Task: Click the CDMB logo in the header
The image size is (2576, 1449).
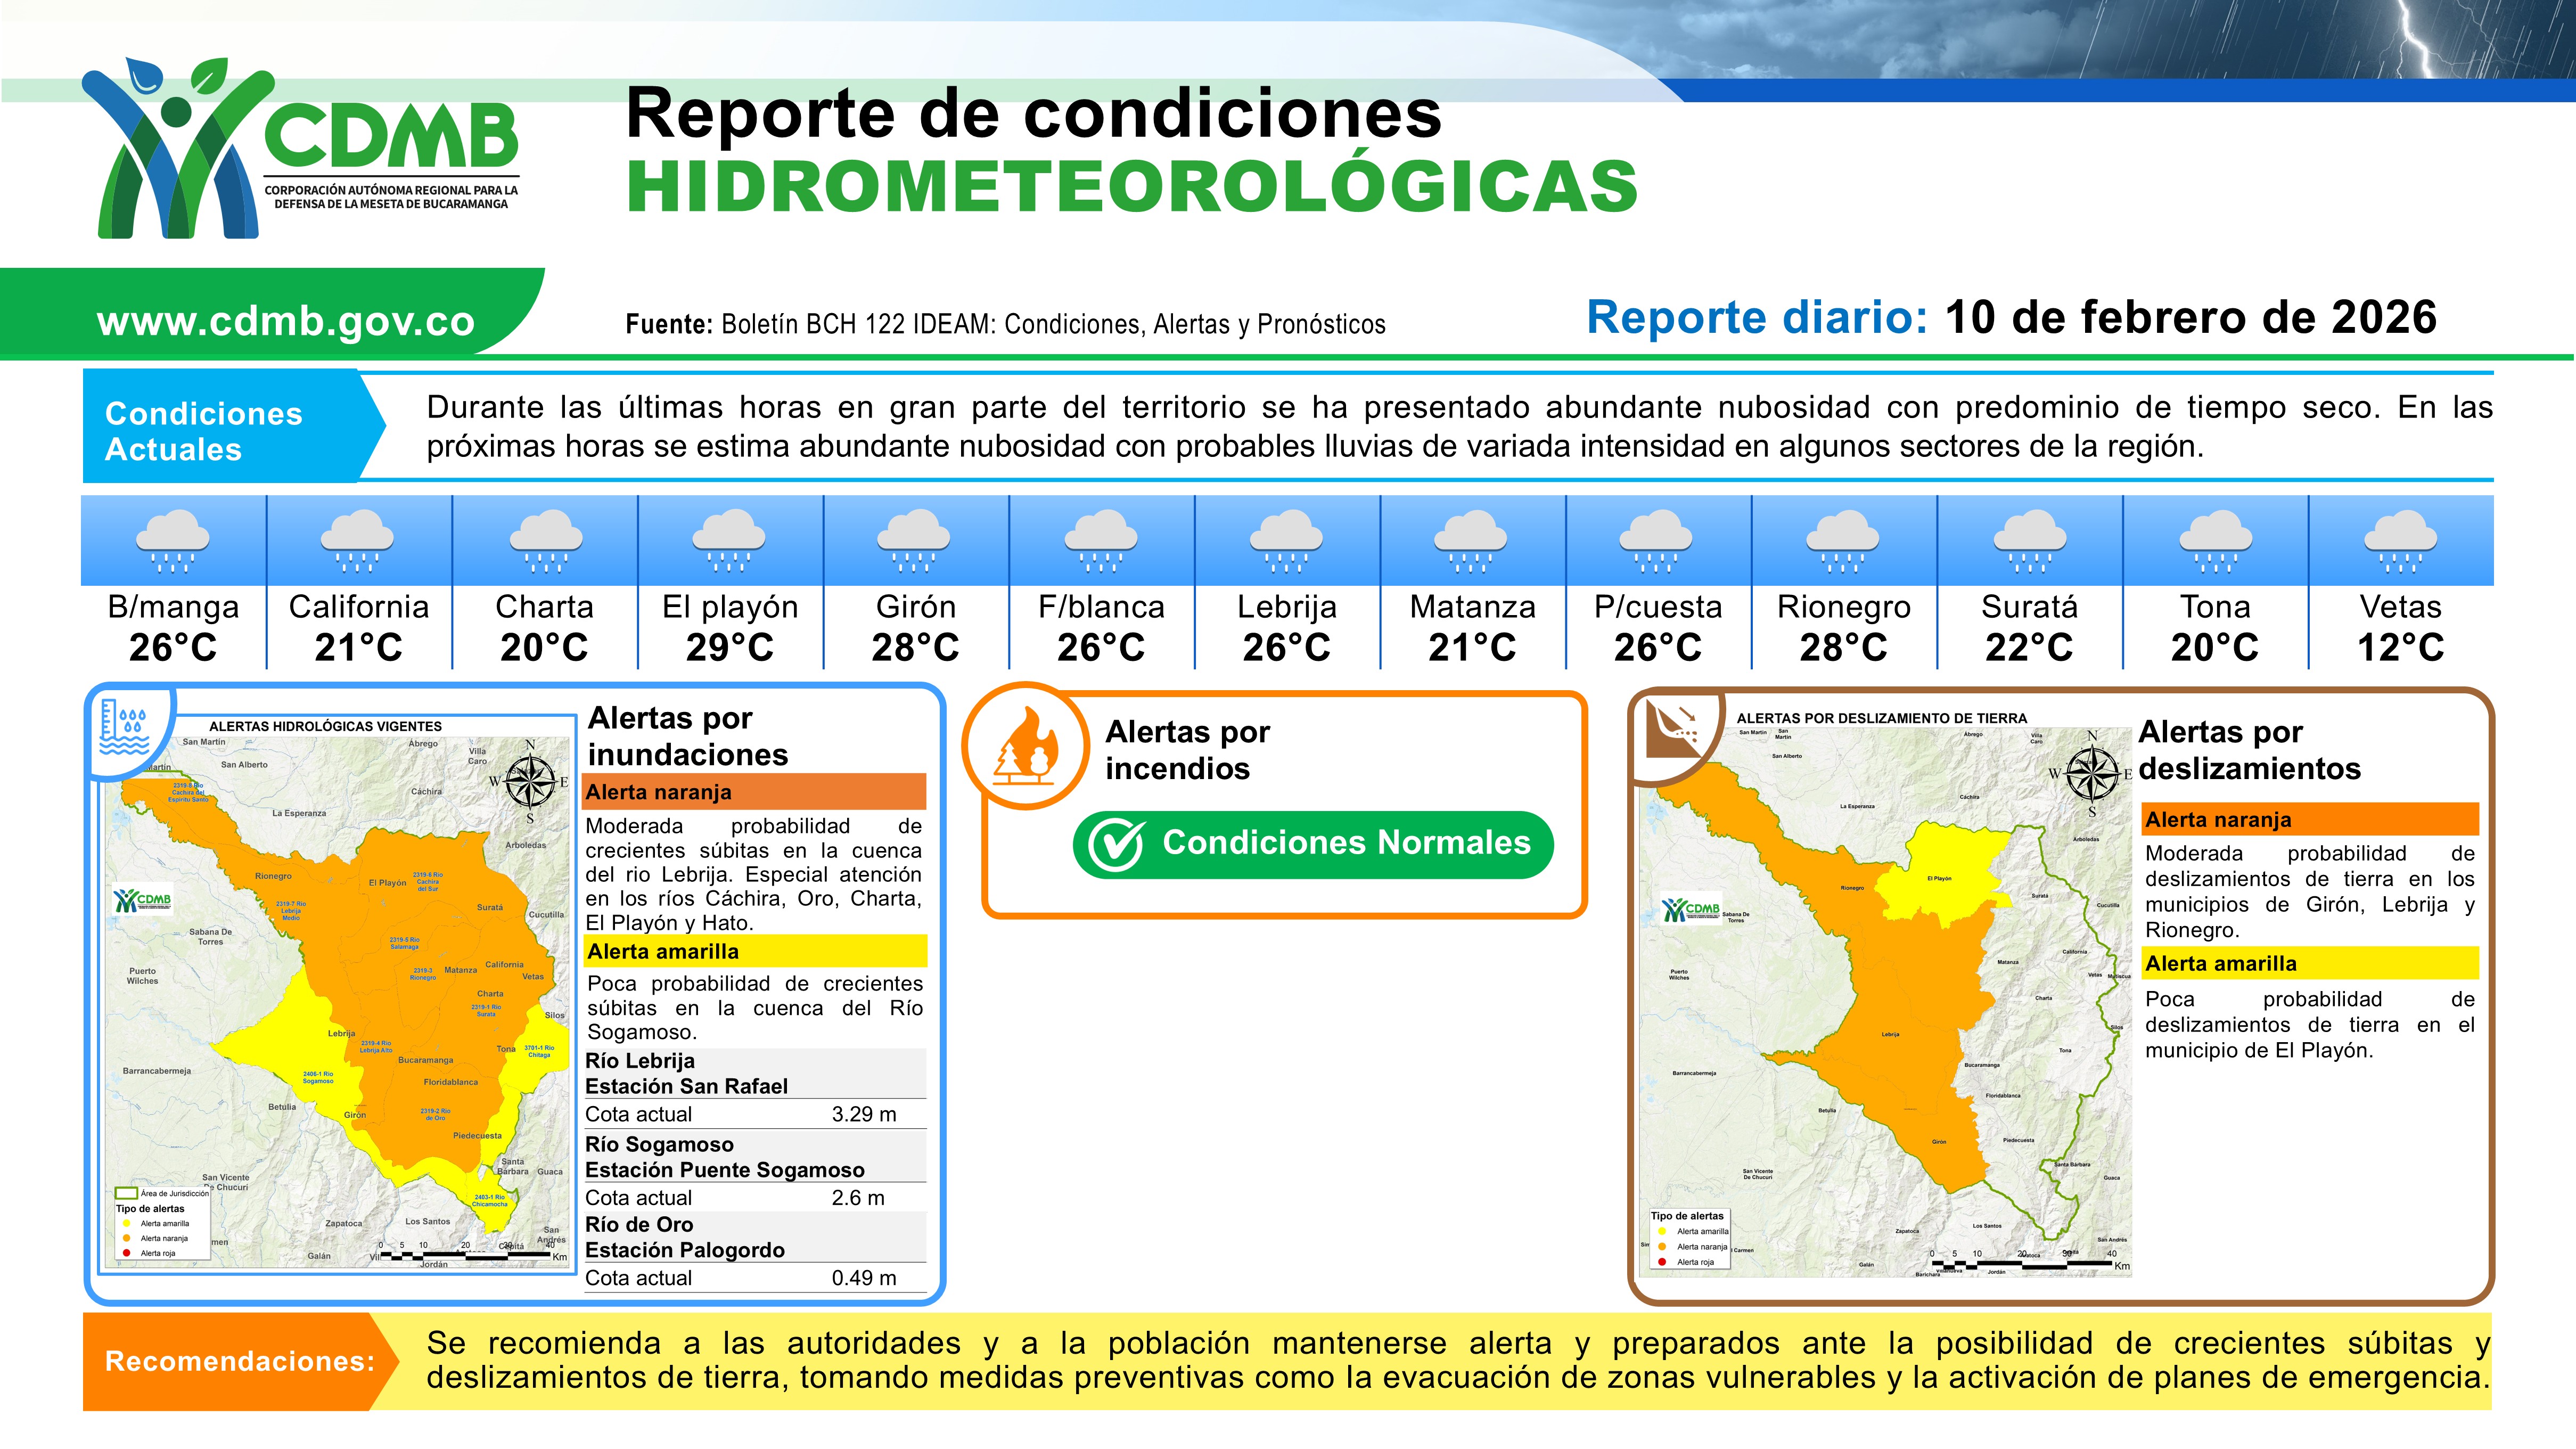Action: (300, 148)
